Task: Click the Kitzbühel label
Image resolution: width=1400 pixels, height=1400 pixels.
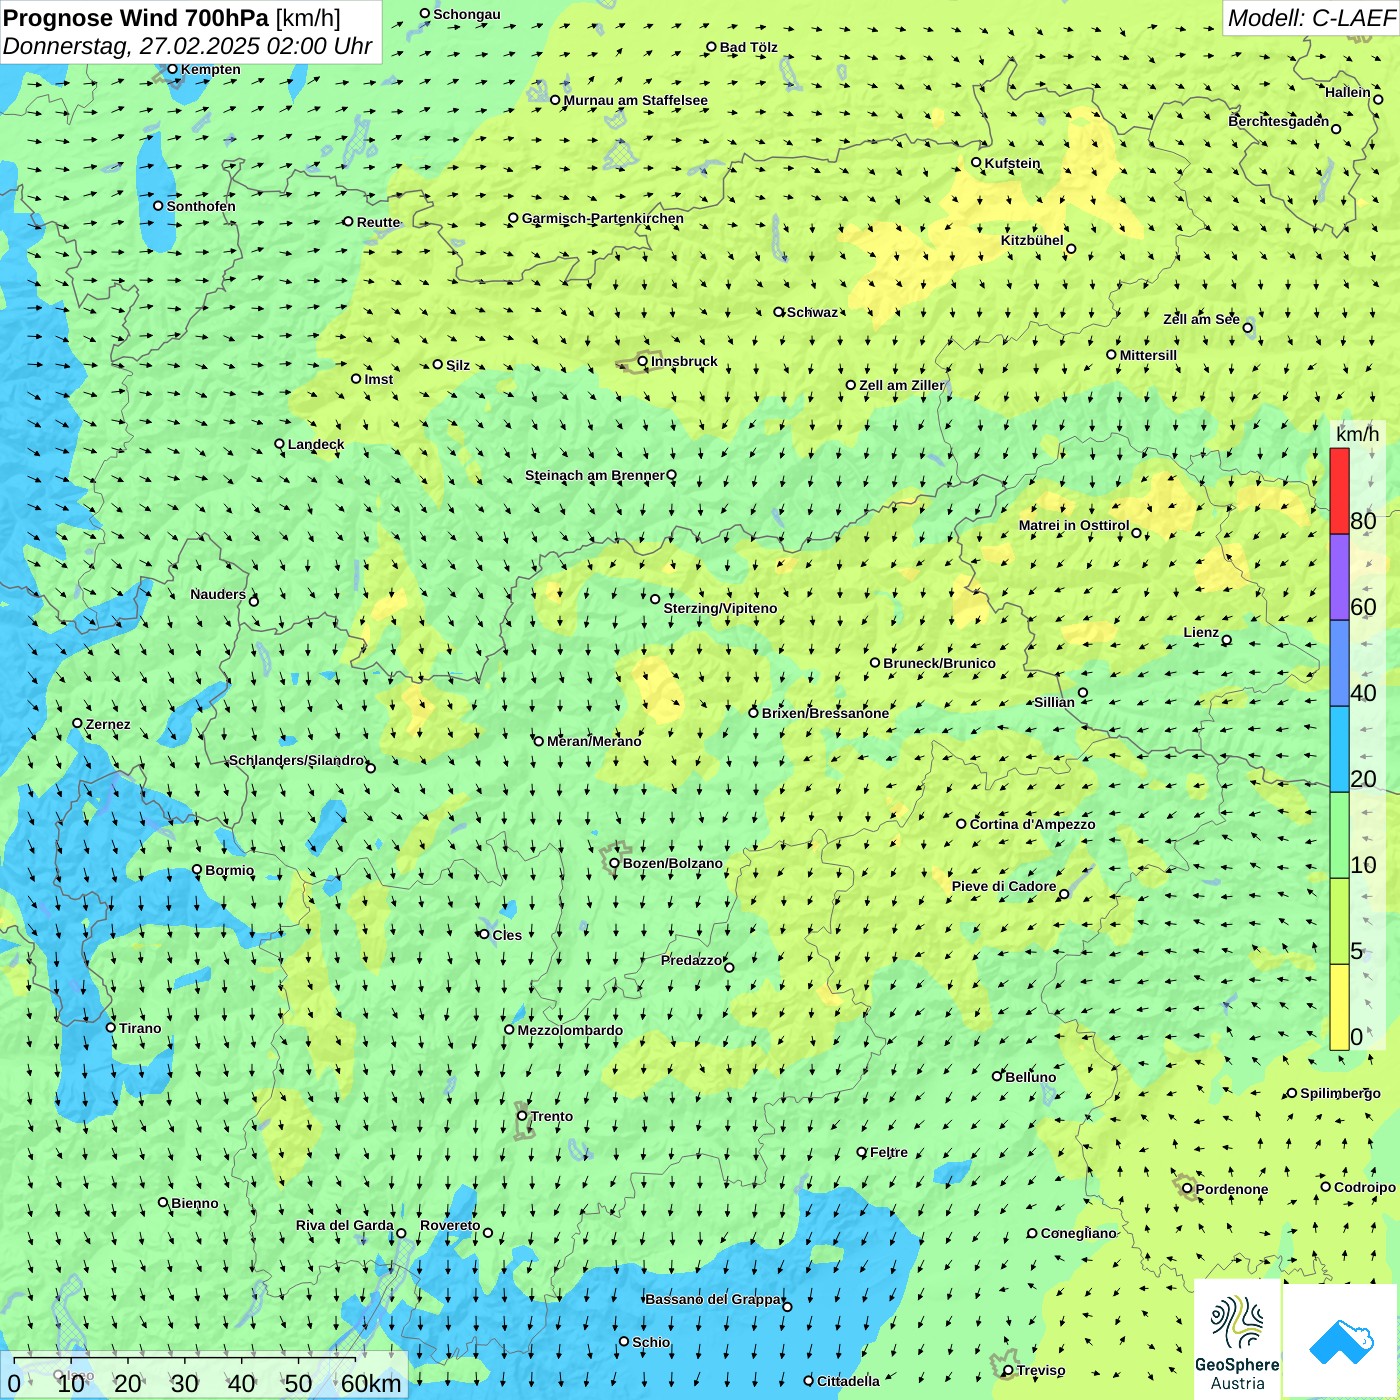Action: click(x=1032, y=240)
